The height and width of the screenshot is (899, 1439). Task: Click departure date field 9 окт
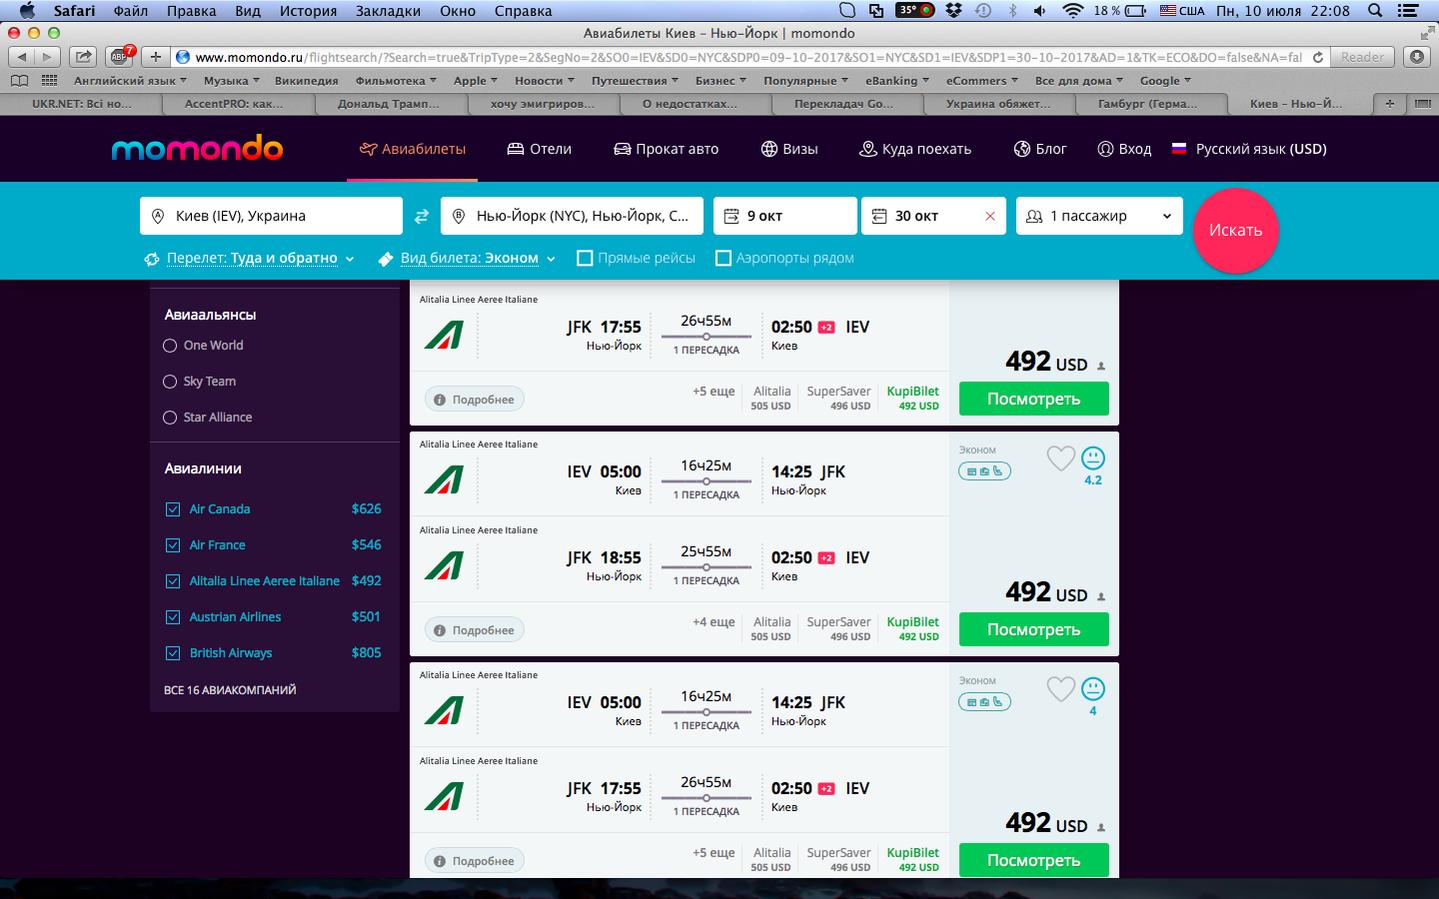(785, 216)
